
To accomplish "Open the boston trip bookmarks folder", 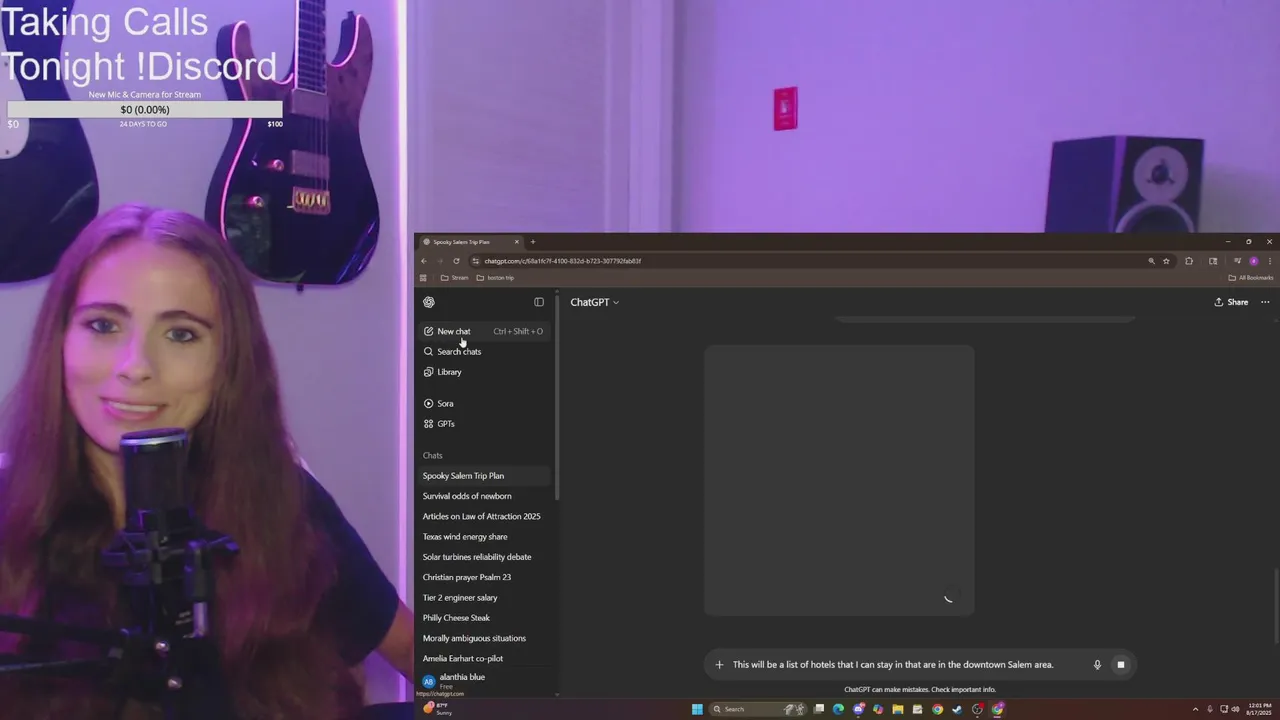I will (x=495, y=278).
